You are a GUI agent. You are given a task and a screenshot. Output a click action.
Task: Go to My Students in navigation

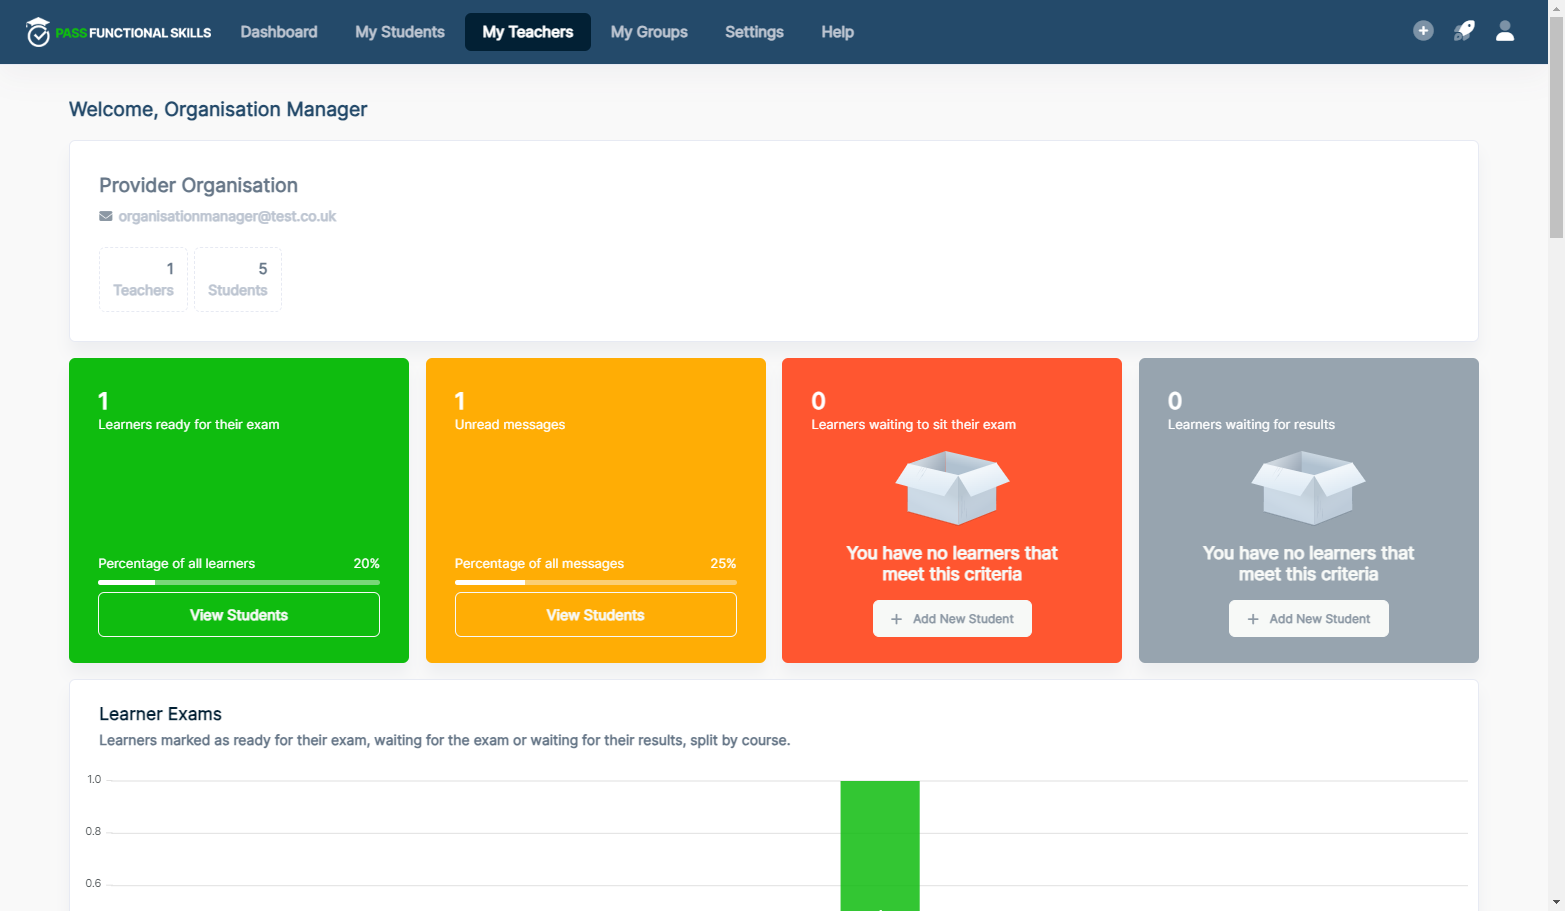pyautogui.click(x=400, y=32)
